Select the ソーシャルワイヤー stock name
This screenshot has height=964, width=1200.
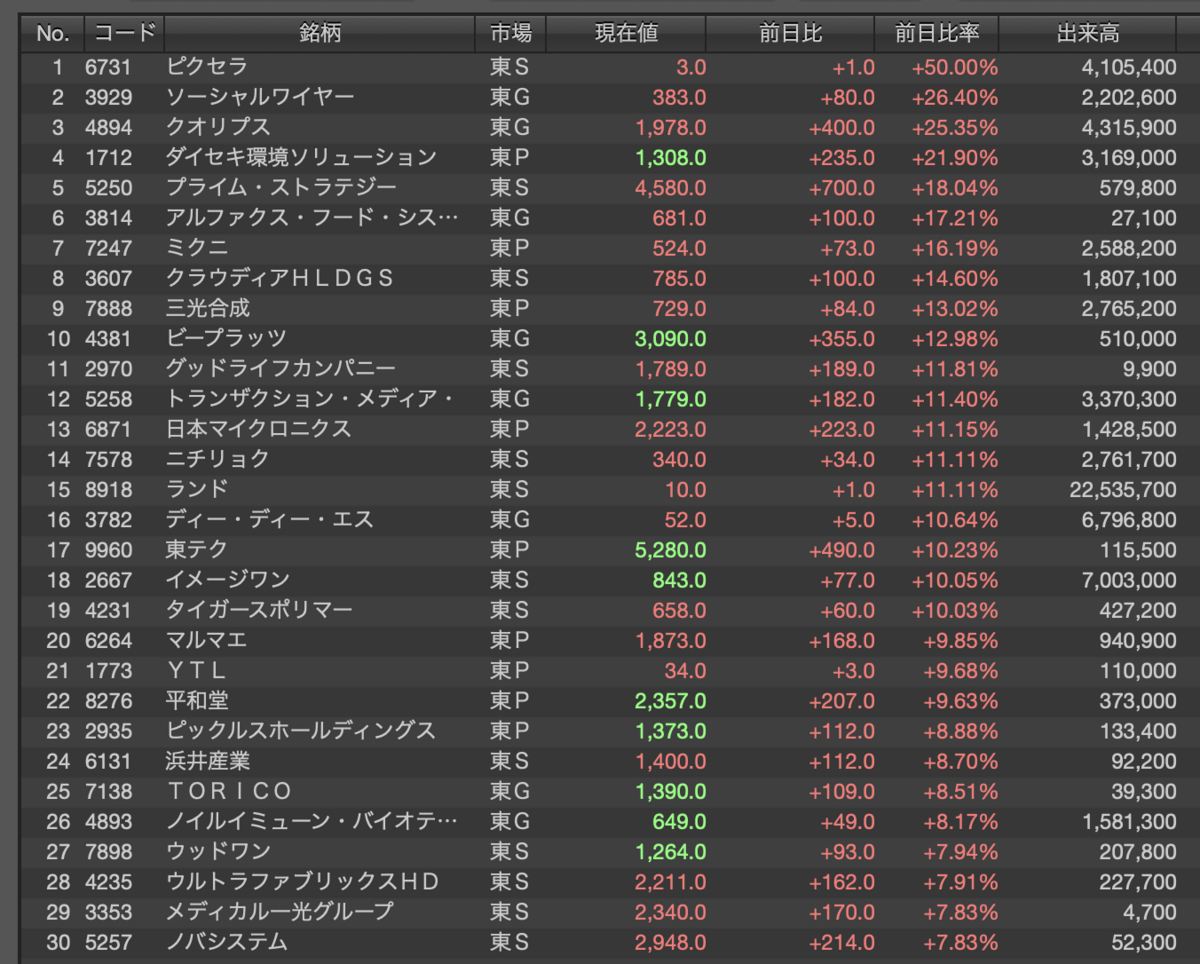[x=260, y=97]
